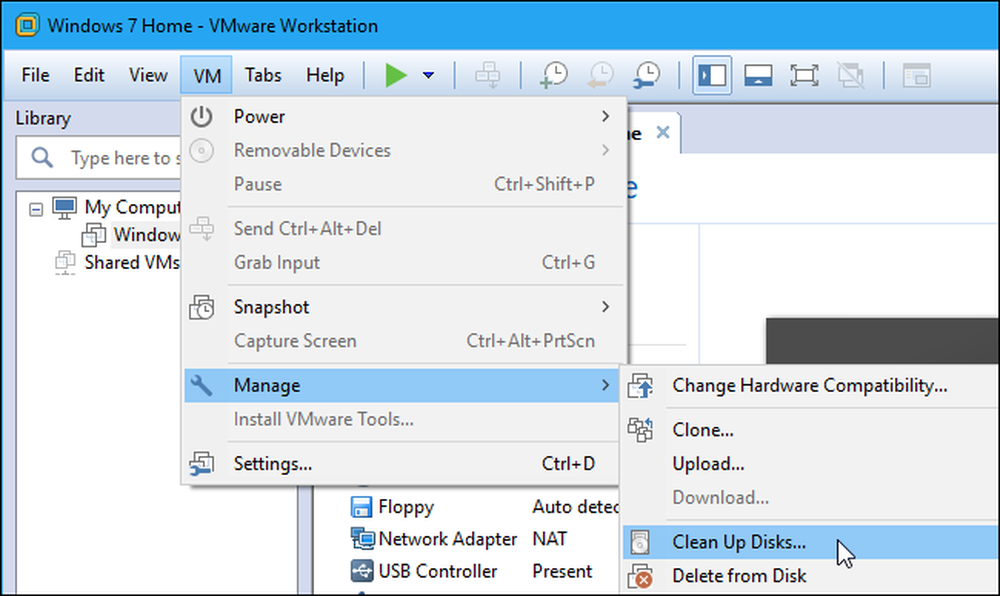
Task: Click Download in the Manage submenu
Action: coord(810,498)
